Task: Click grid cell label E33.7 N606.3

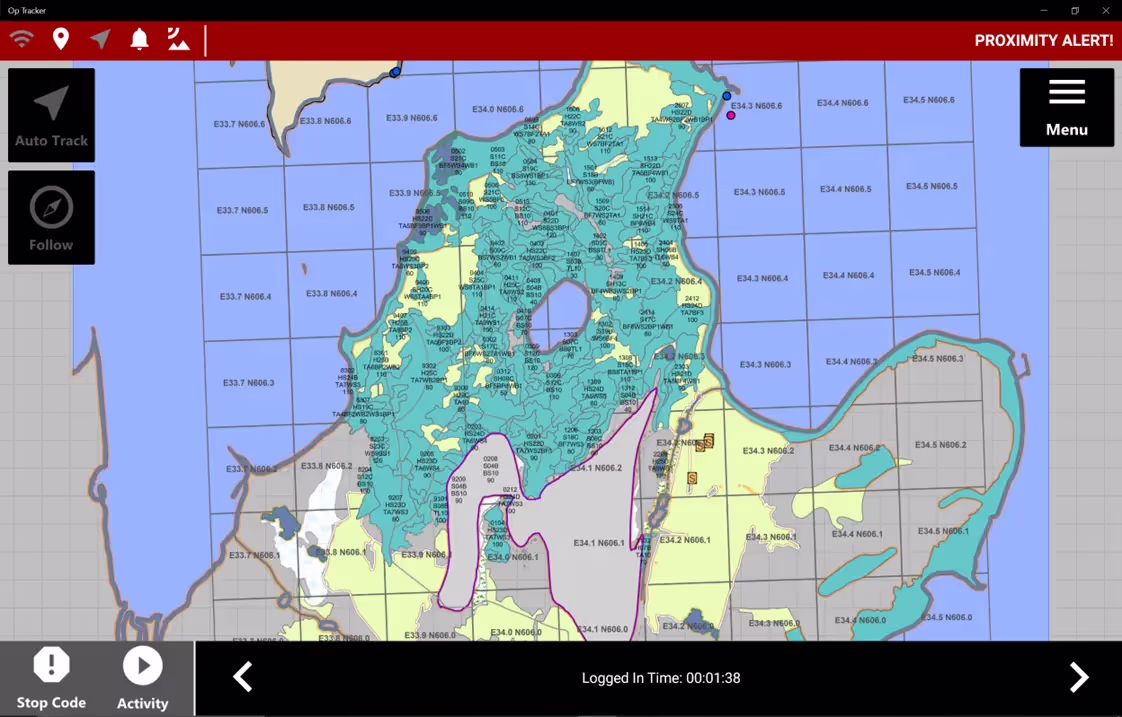Action: 248,383
